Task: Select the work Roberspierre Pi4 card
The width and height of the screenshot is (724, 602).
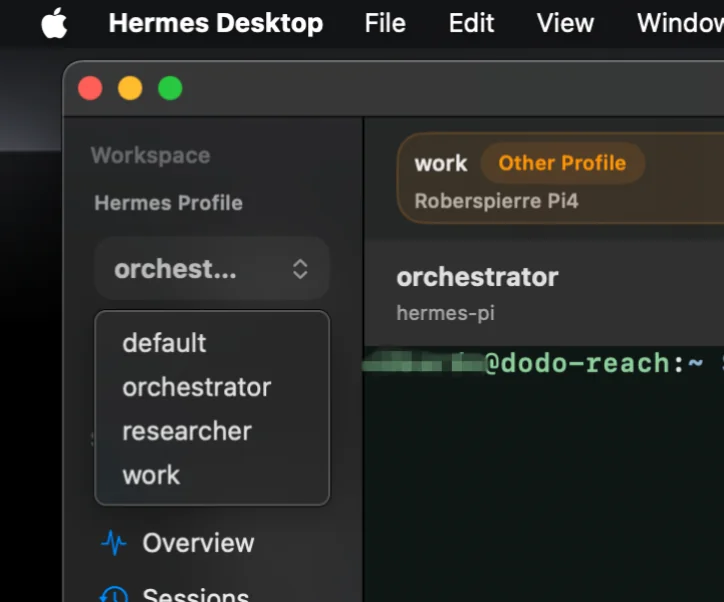Action: (560, 178)
